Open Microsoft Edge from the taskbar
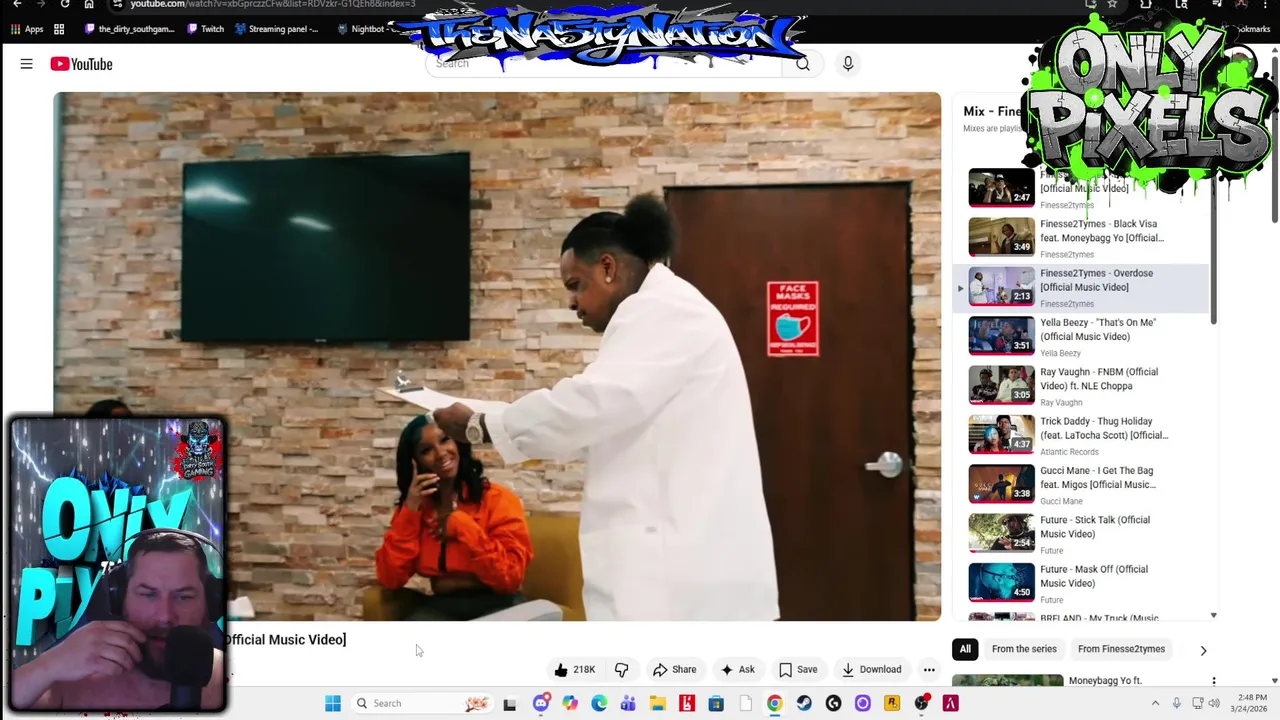The image size is (1280, 720). point(599,703)
